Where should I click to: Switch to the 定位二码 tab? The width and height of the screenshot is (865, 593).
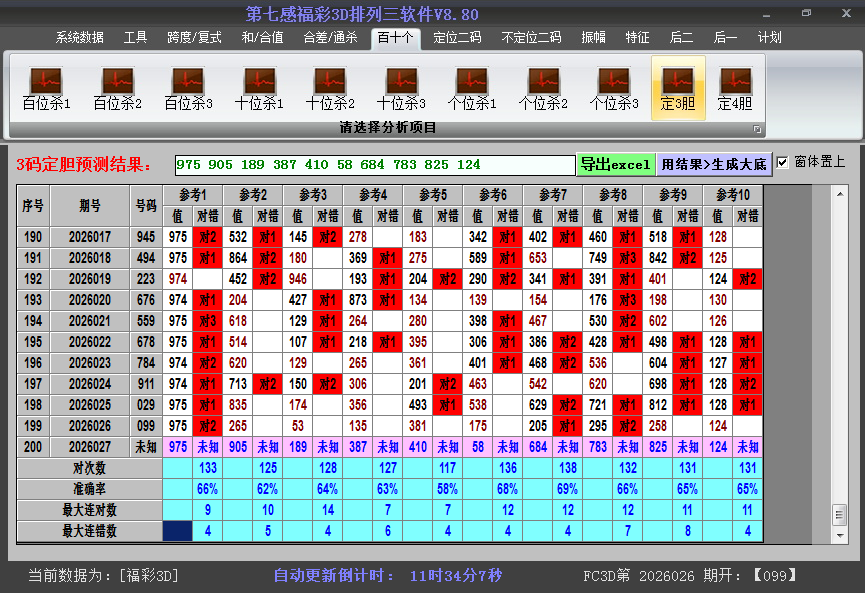[x=457, y=37]
